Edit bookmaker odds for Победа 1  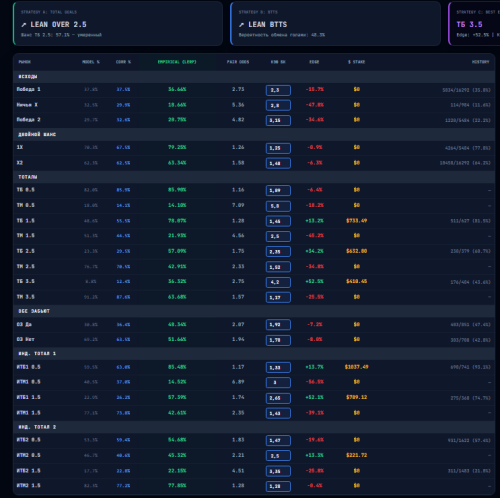click(278, 90)
